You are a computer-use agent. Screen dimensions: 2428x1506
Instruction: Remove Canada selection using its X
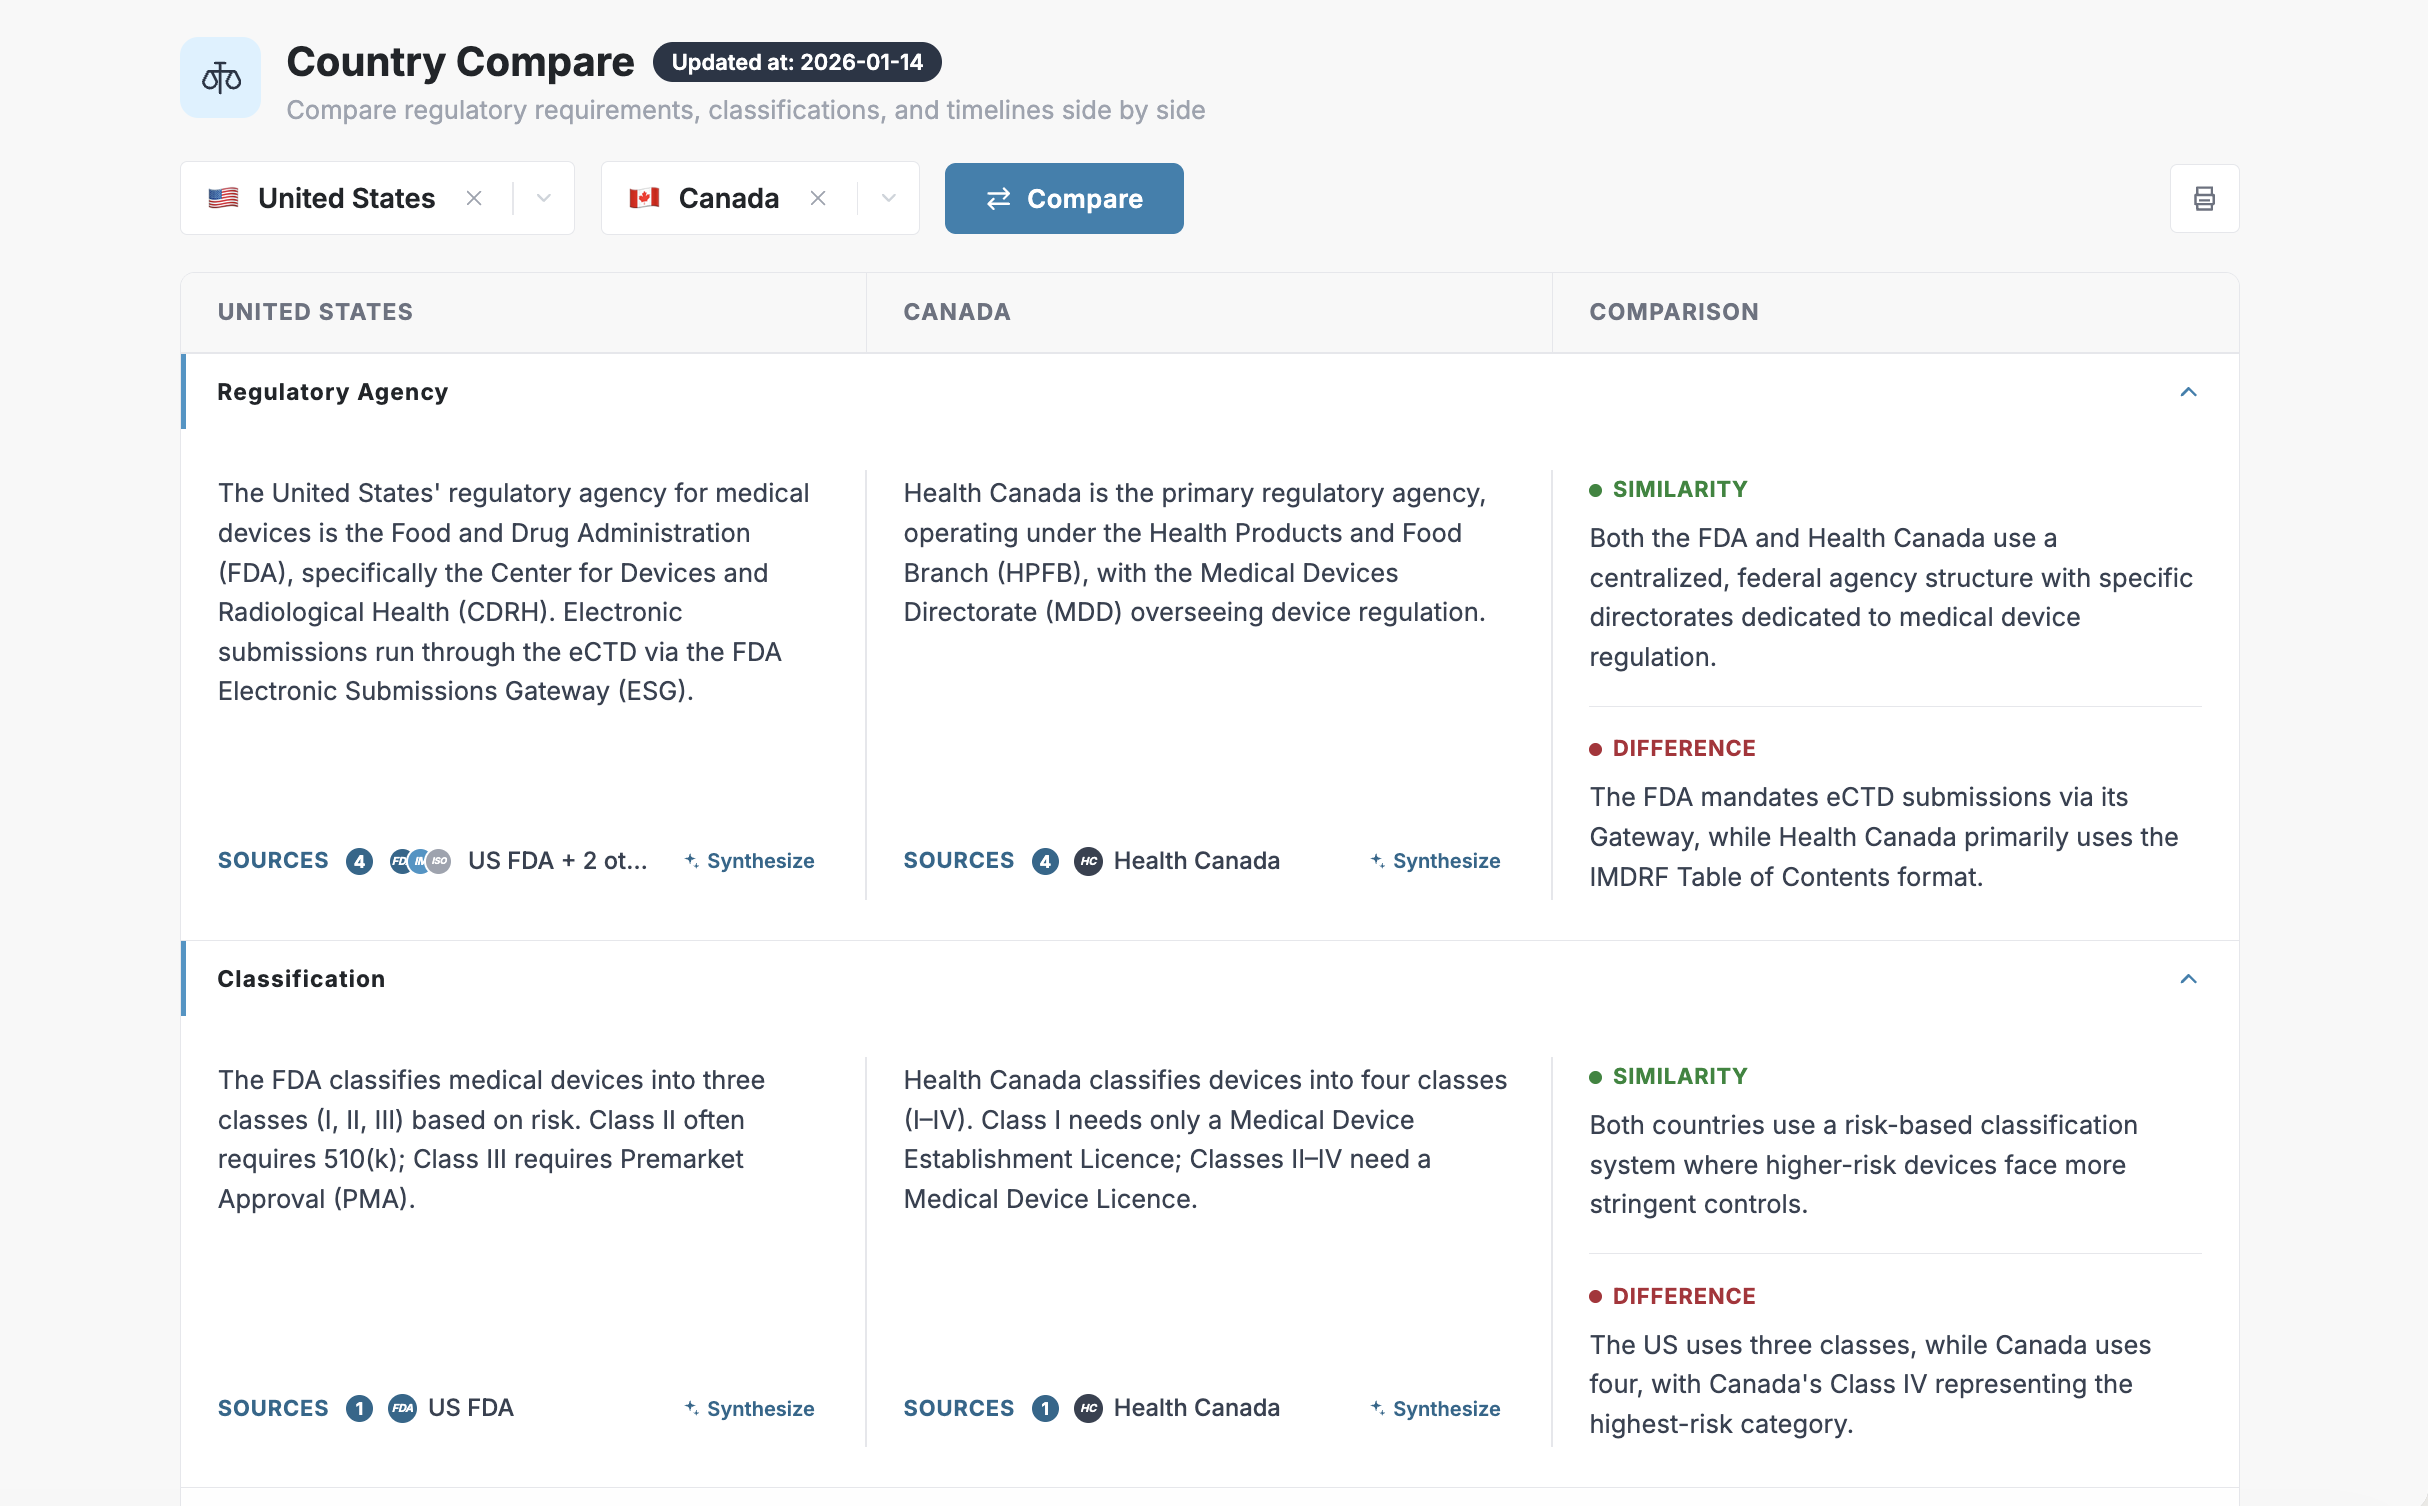click(x=818, y=198)
